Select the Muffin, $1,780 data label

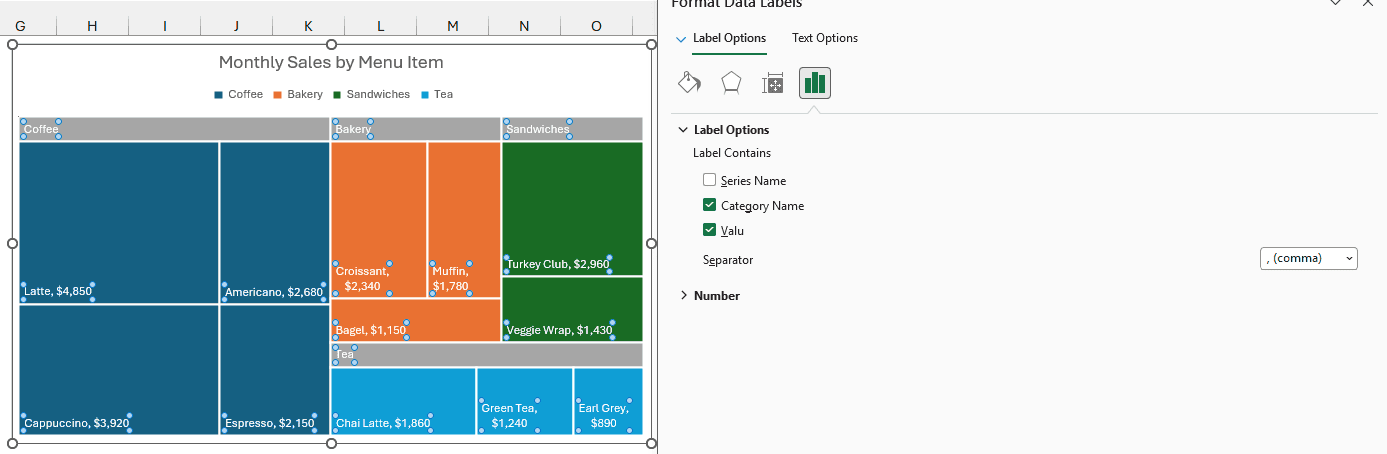(450, 278)
